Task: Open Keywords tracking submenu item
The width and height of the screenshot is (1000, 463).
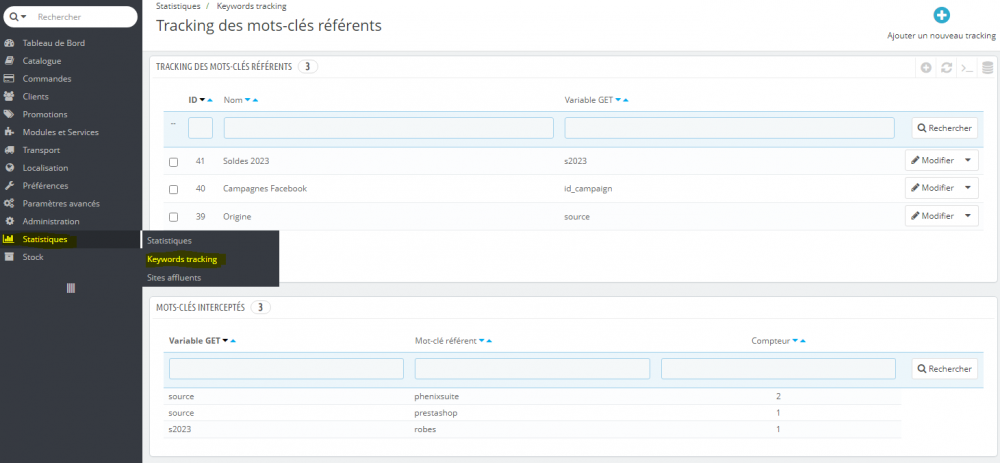Action: 182,260
